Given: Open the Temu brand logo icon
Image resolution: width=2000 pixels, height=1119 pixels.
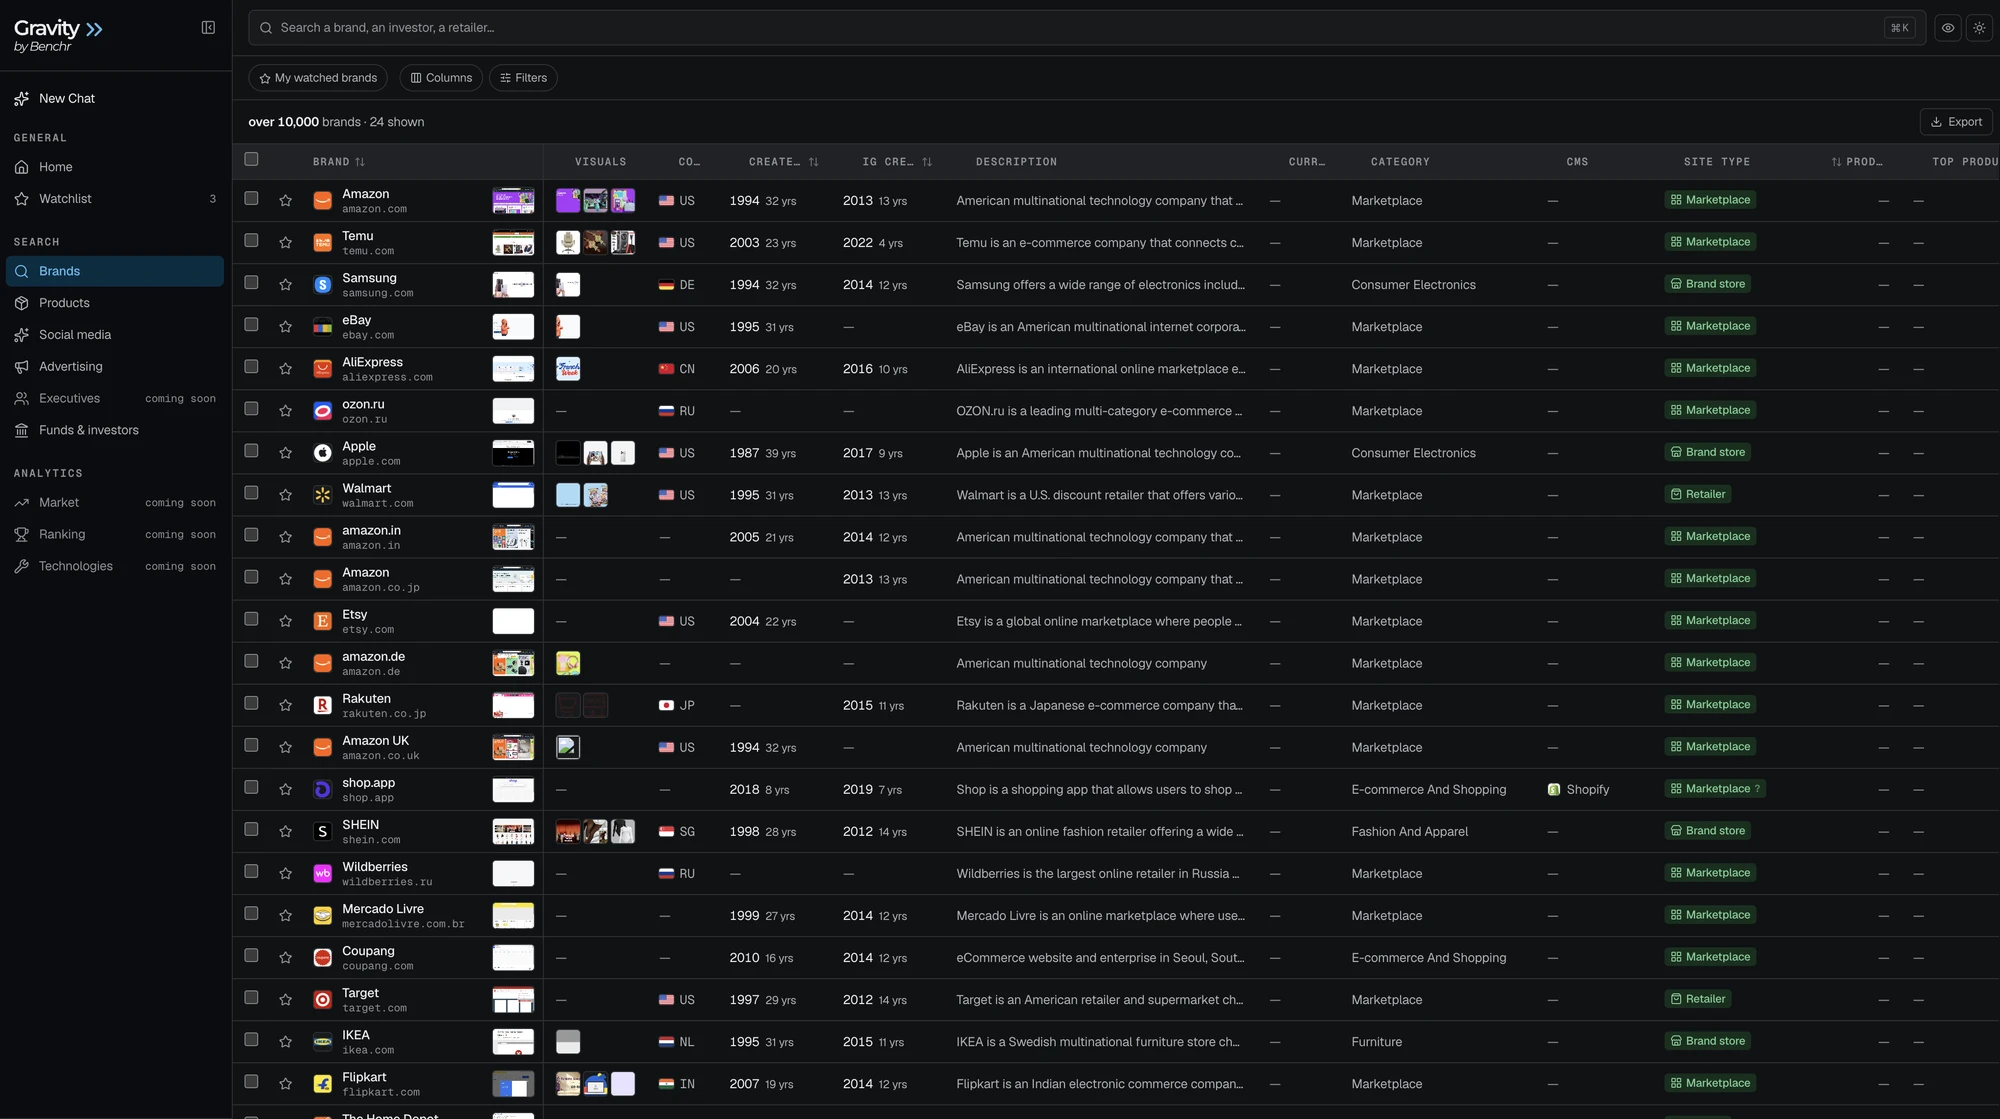Looking at the screenshot, I should pyautogui.click(x=322, y=243).
